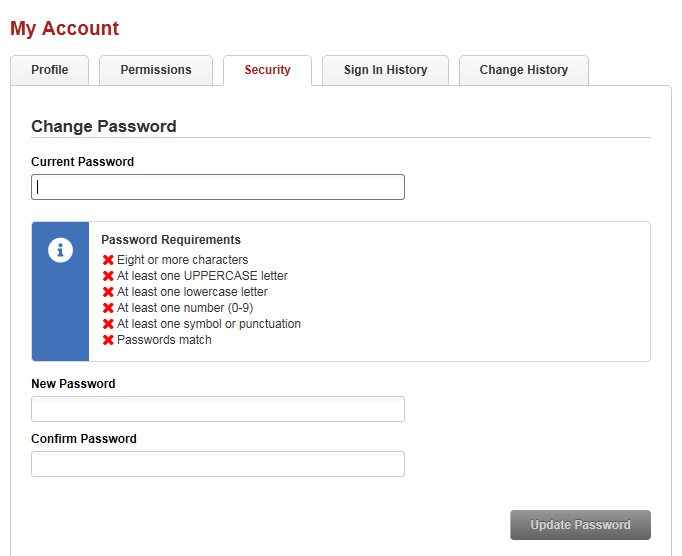The image size is (682, 556).
Task: Click red X beside symbol or punctuation requirement
Action: click(x=108, y=324)
